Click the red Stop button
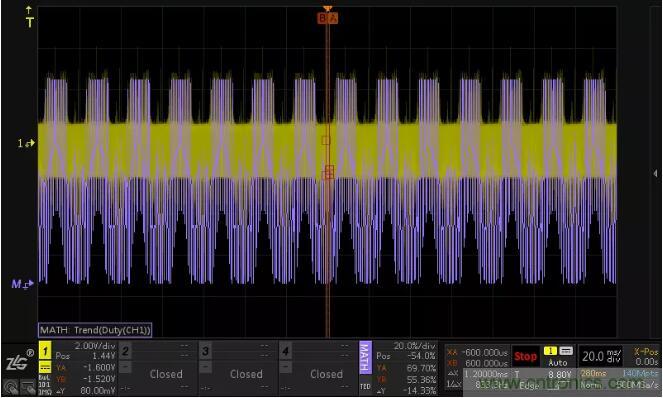Viewport: 663px width, 398px height. pyautogui.click(x=526, y=357)
